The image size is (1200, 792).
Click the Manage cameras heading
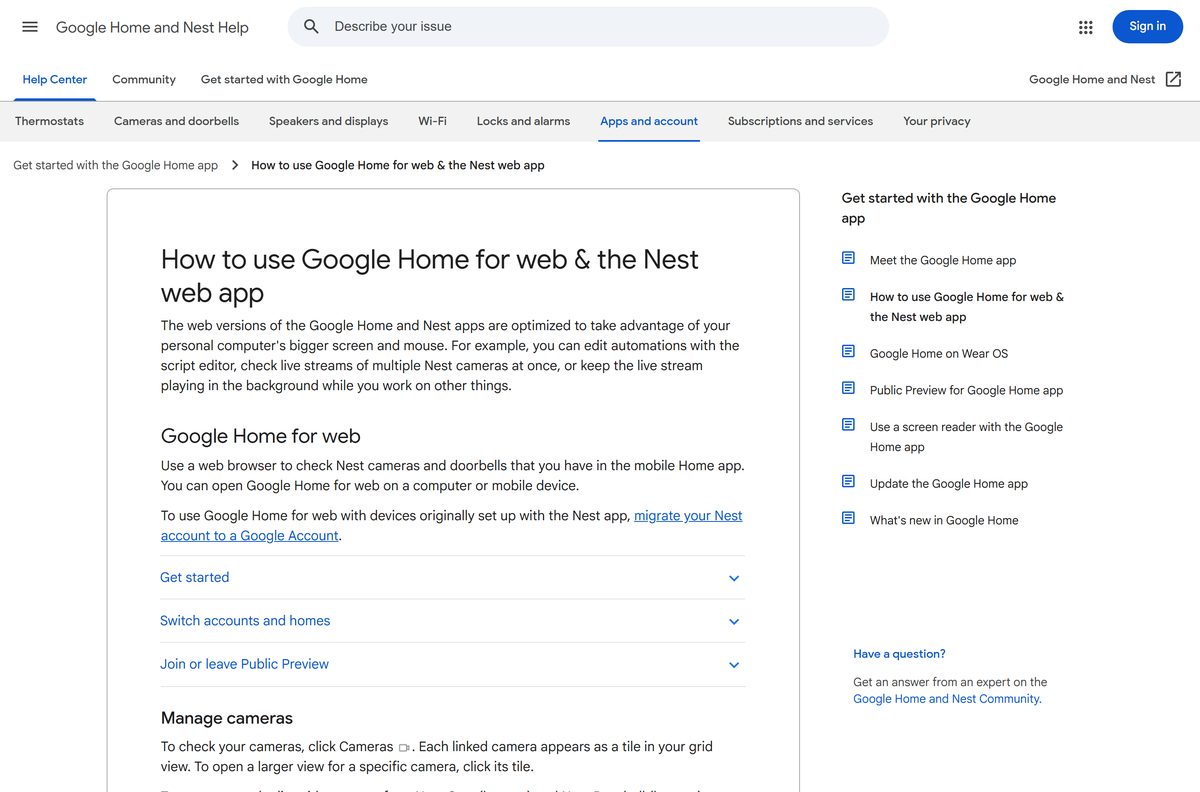pos(227,718)
